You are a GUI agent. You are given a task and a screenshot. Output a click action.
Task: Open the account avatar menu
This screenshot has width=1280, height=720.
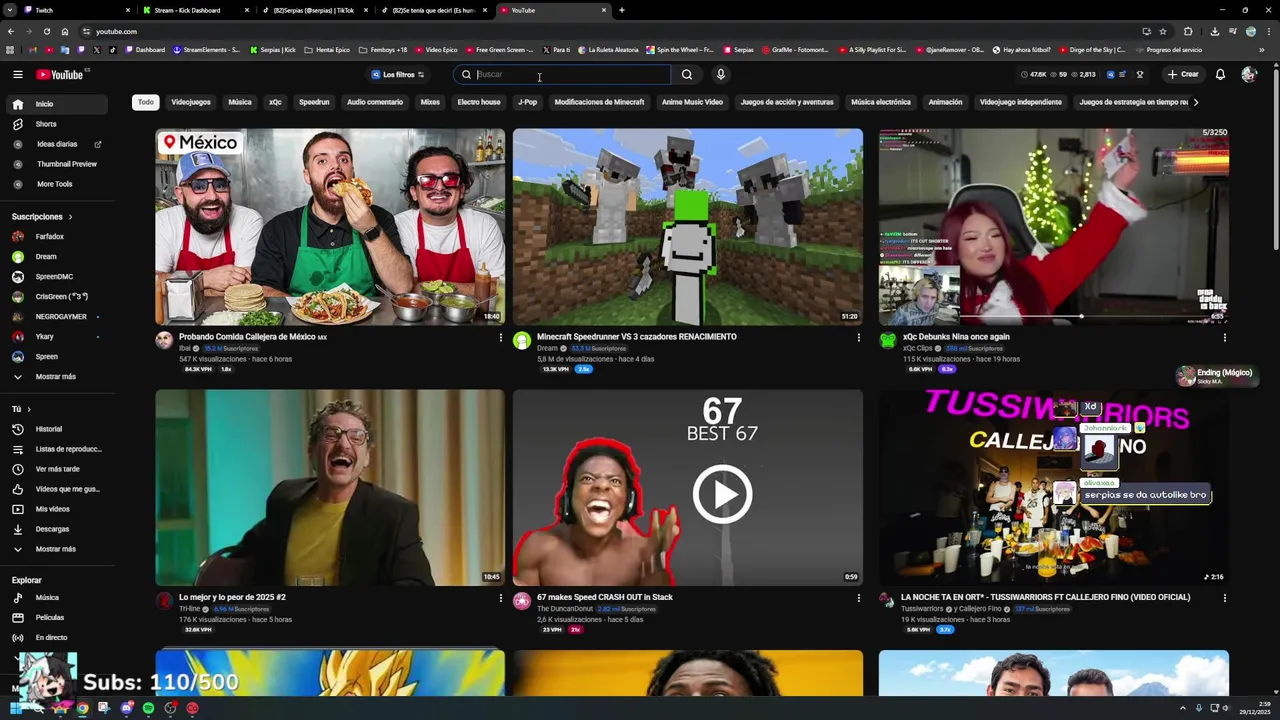[1249, 74]
